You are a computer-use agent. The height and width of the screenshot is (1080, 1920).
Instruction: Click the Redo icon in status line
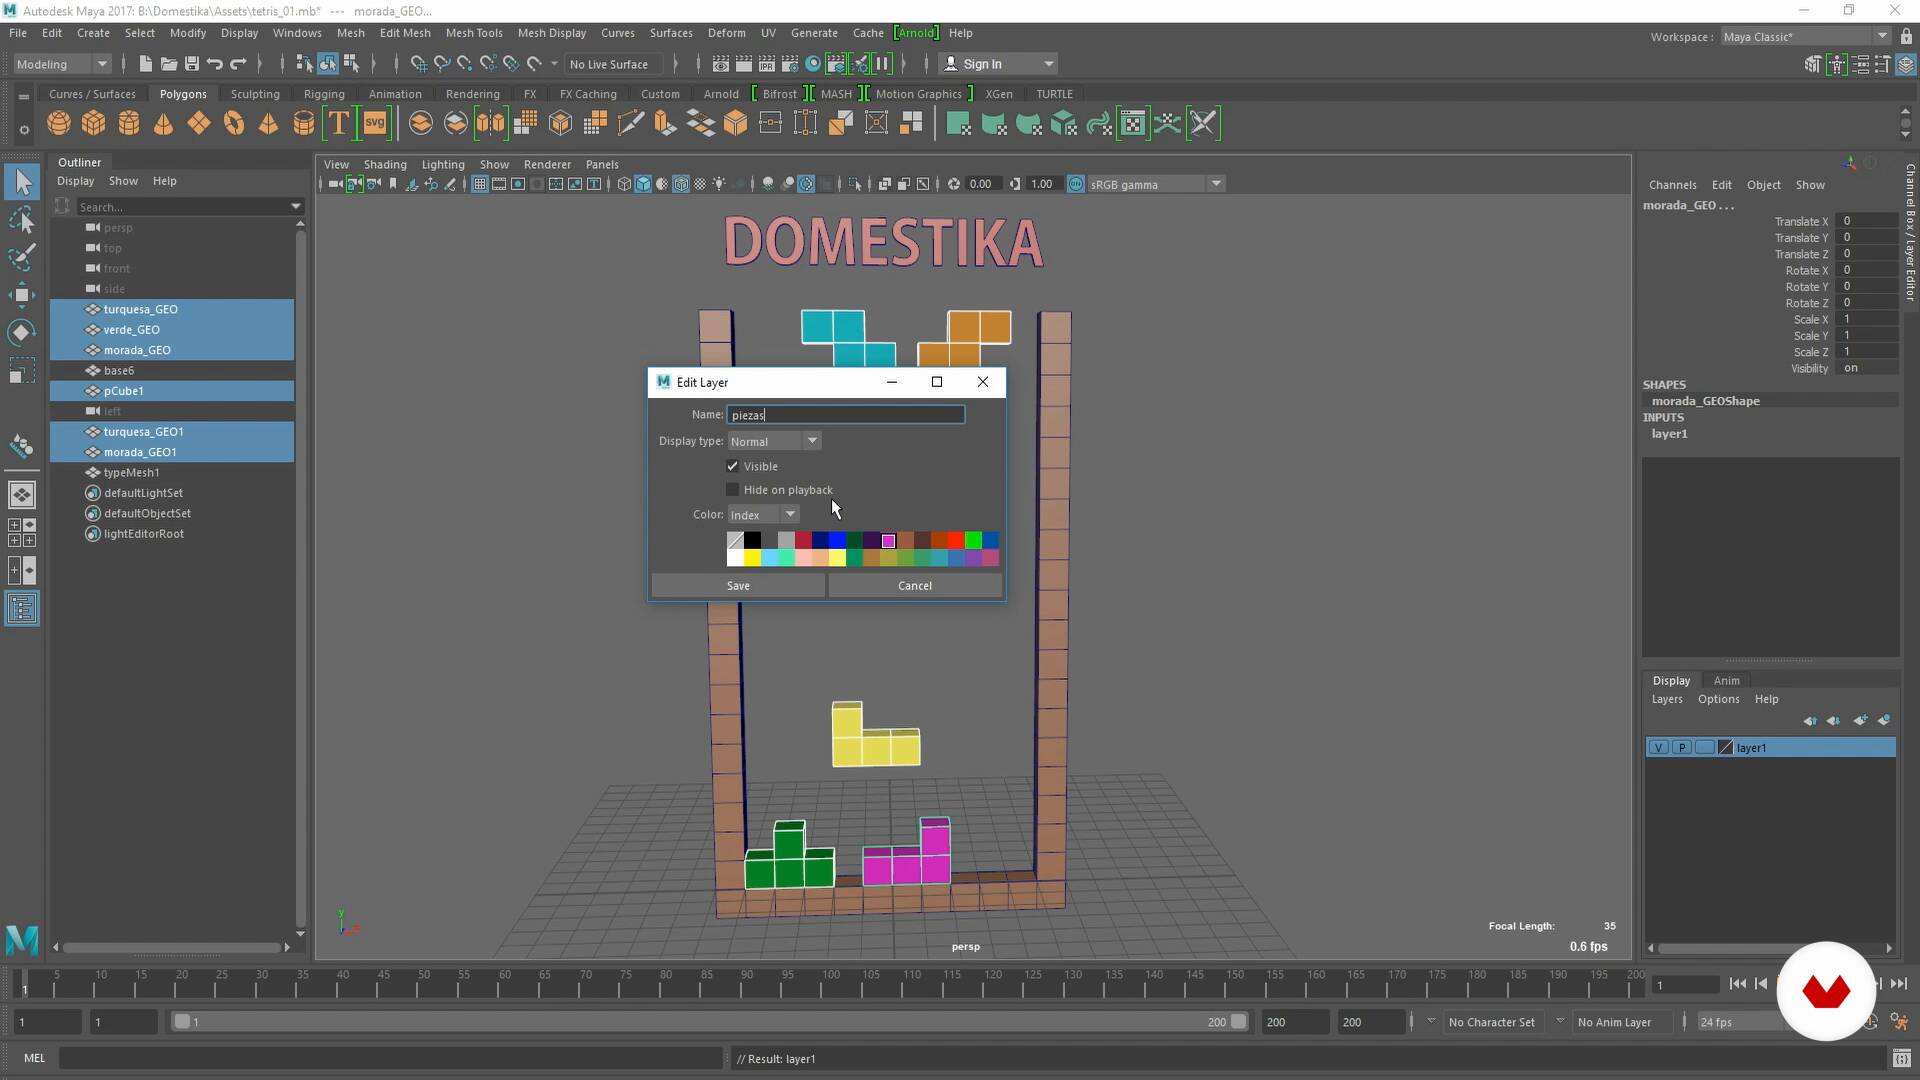click(x=238, y=64)
